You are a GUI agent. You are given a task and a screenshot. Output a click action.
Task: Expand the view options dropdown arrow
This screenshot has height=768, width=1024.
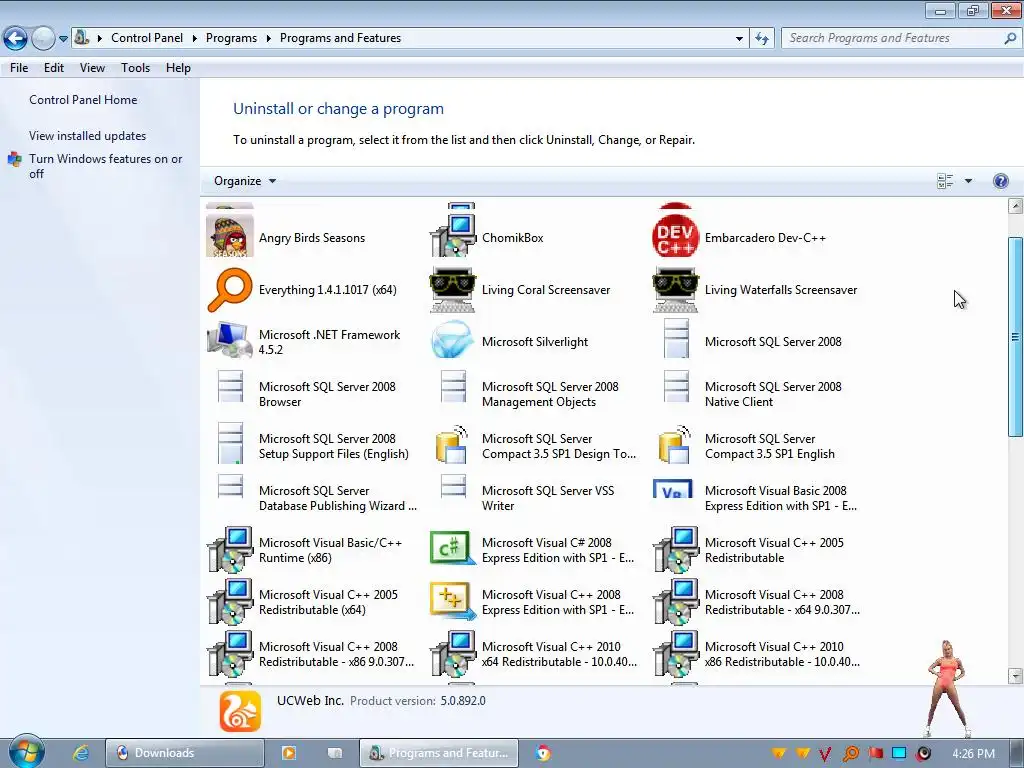tap(968, 181)
